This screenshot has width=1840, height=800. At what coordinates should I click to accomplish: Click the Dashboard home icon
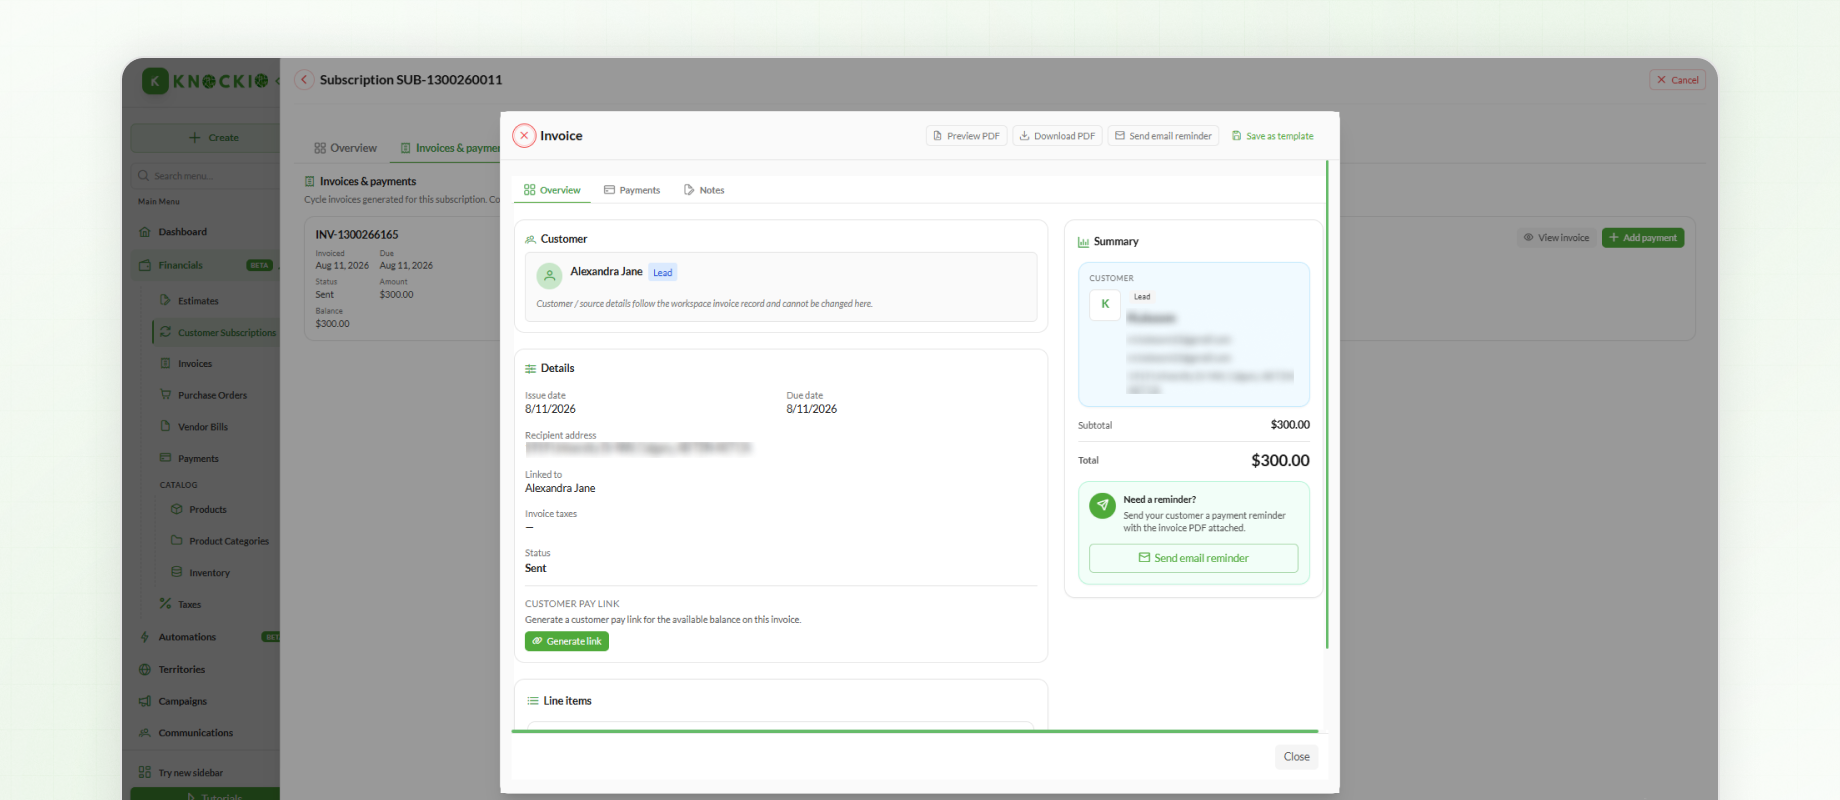(x=145, y=232)
